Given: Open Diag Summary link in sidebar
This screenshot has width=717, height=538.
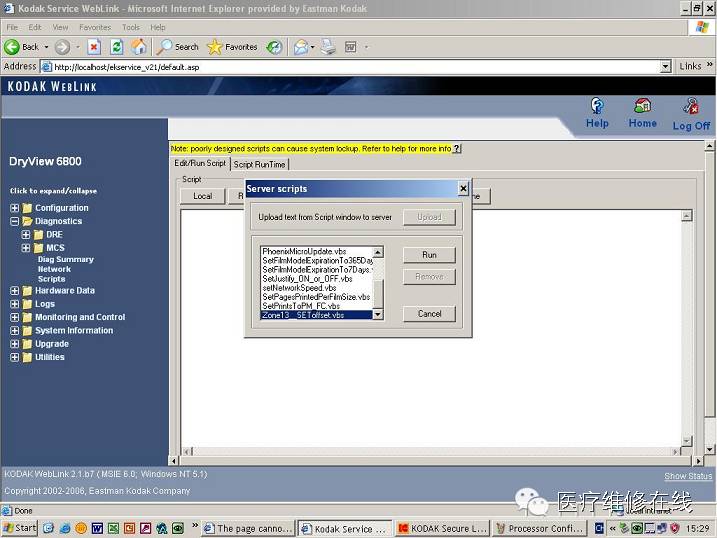Looking at the screenshot, I should point(65,259).
